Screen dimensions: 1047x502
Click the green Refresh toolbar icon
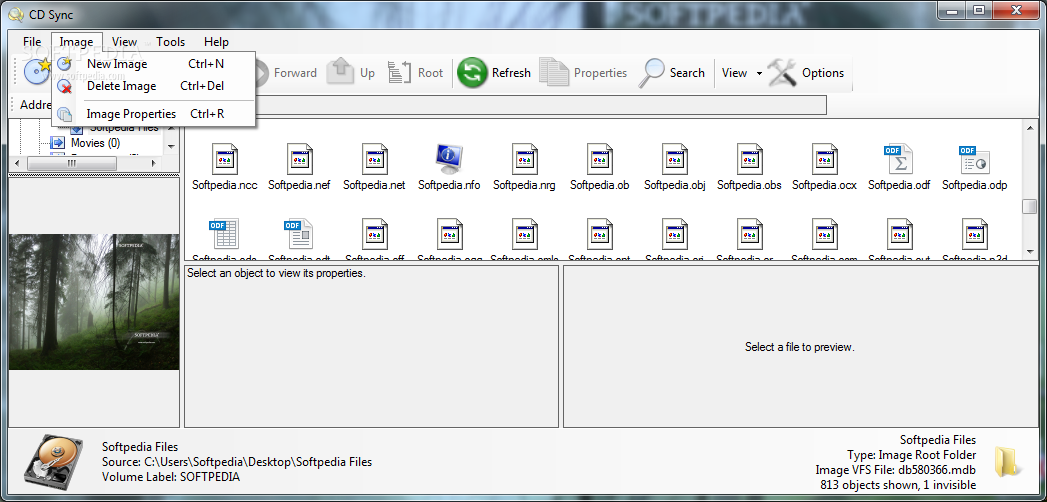(472, 73)
